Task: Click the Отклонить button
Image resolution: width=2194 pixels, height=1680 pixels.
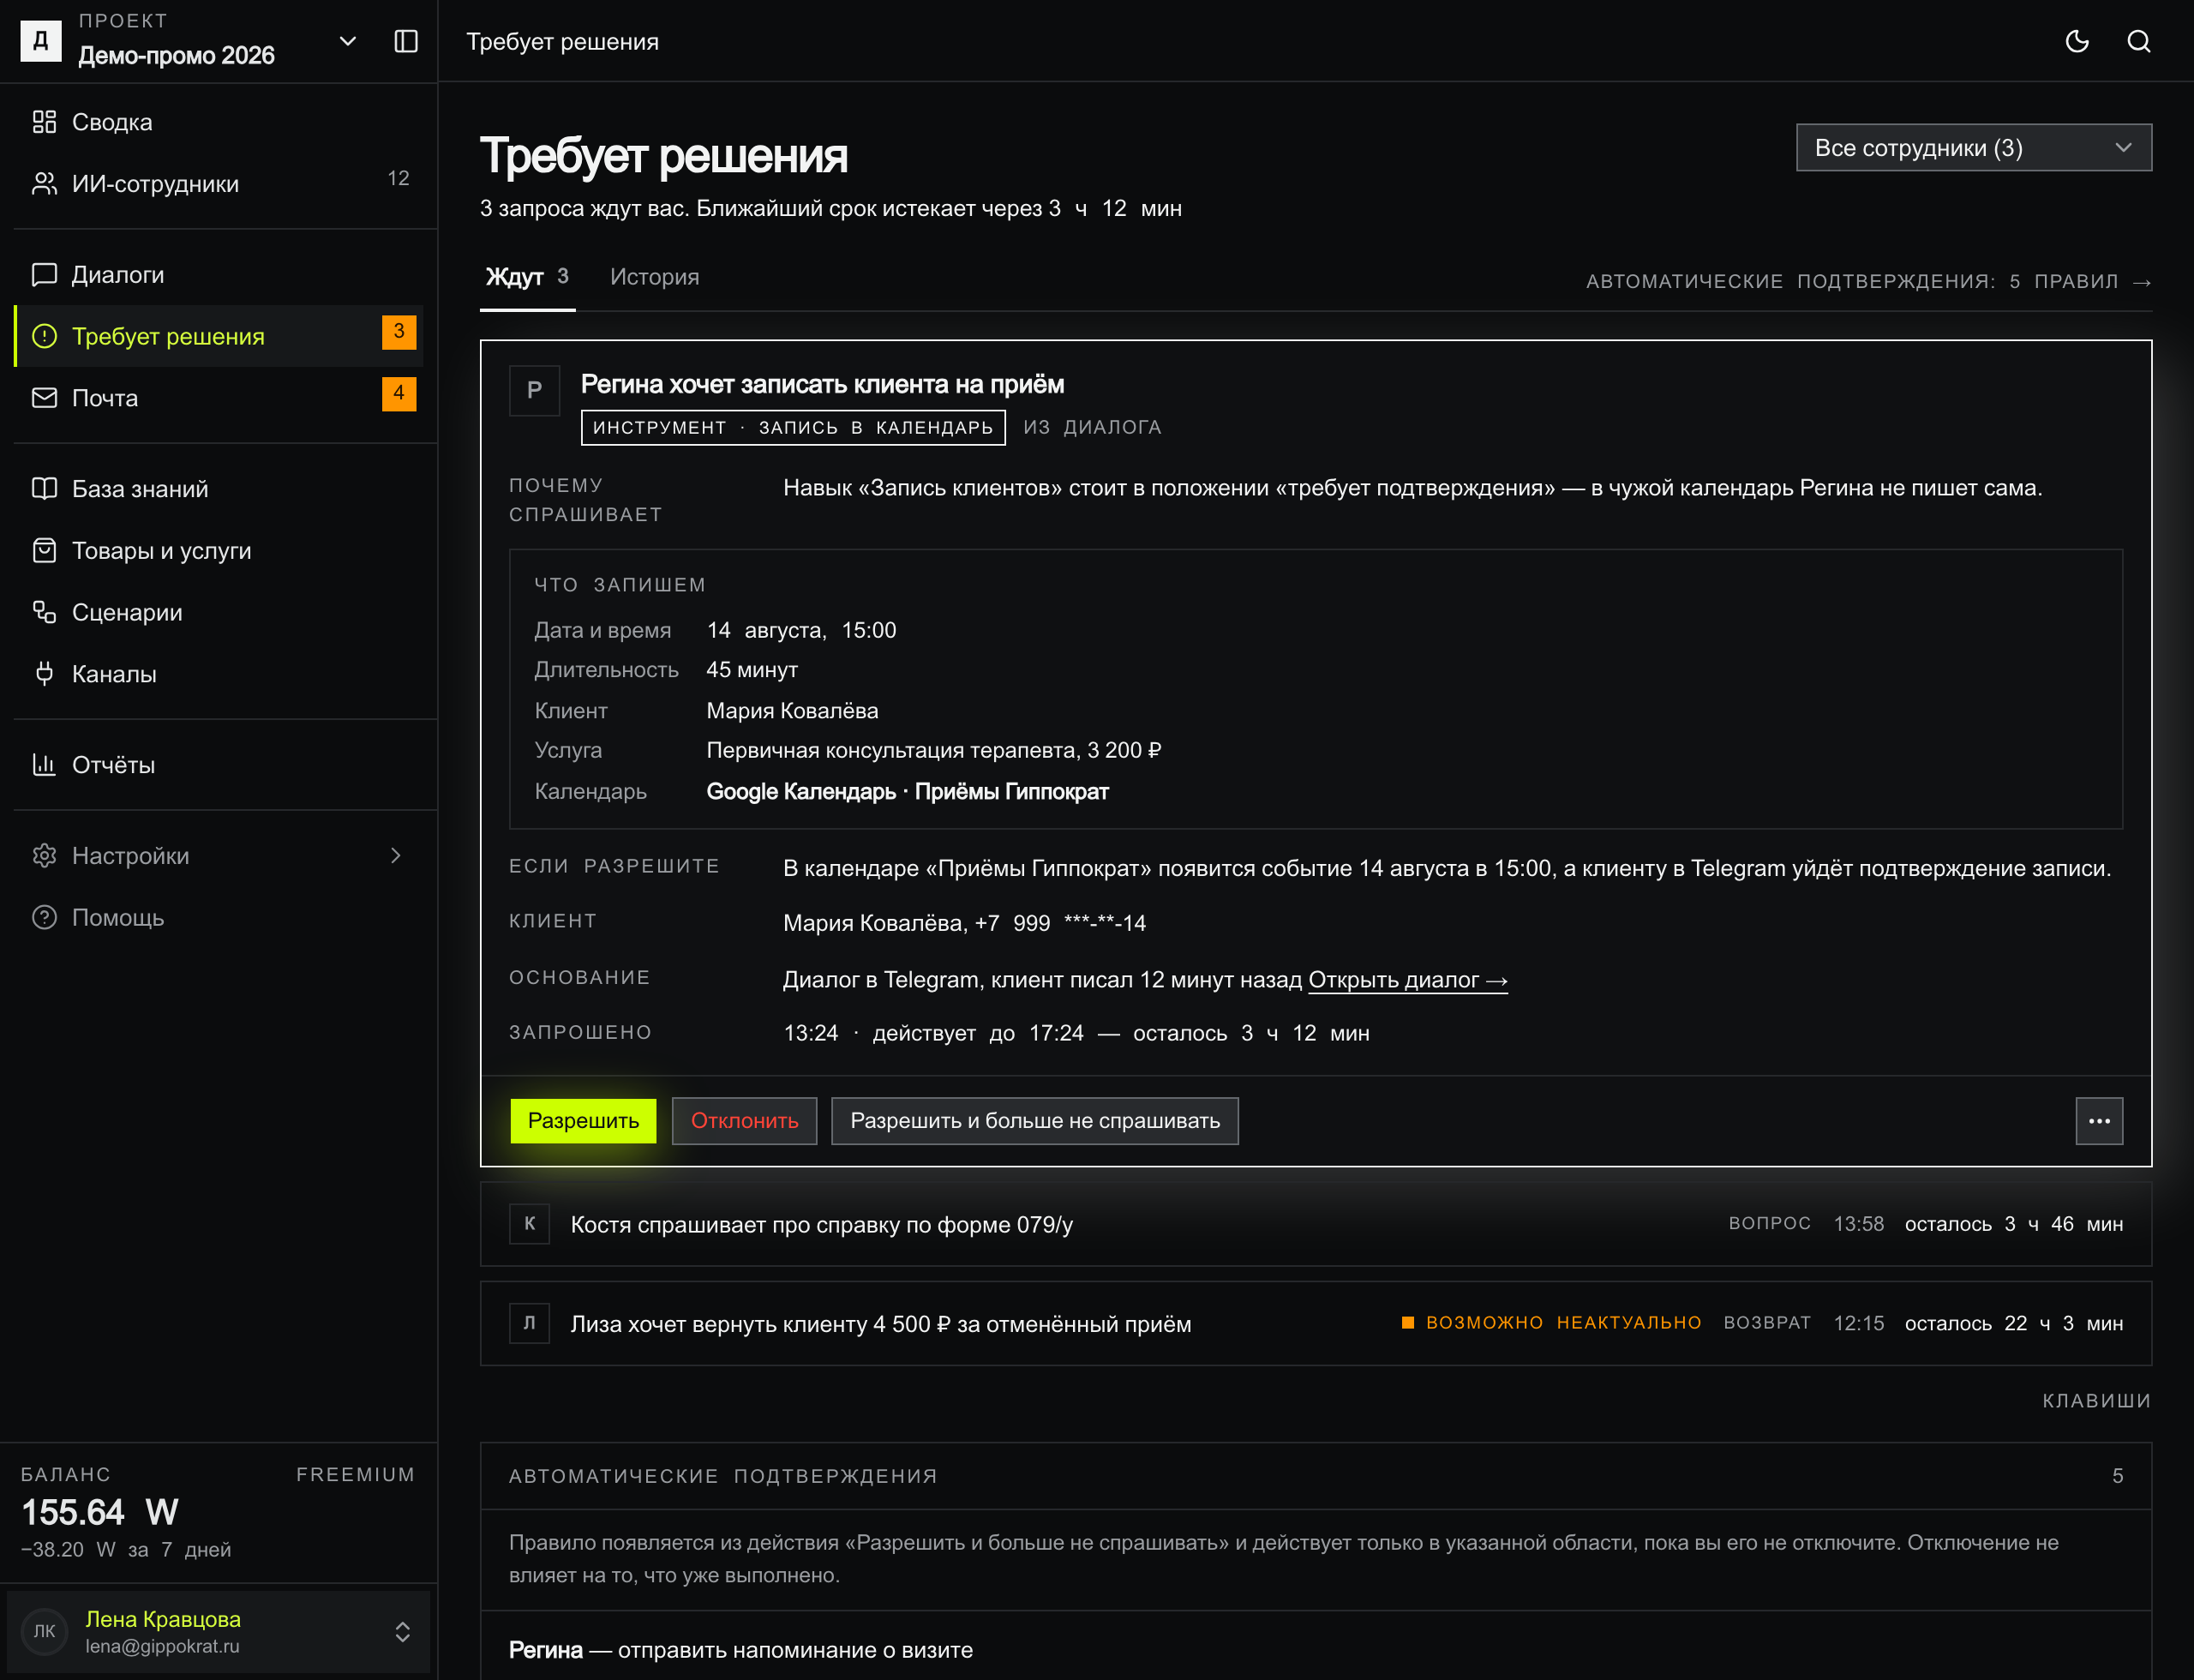Action: pos(744,1120)
